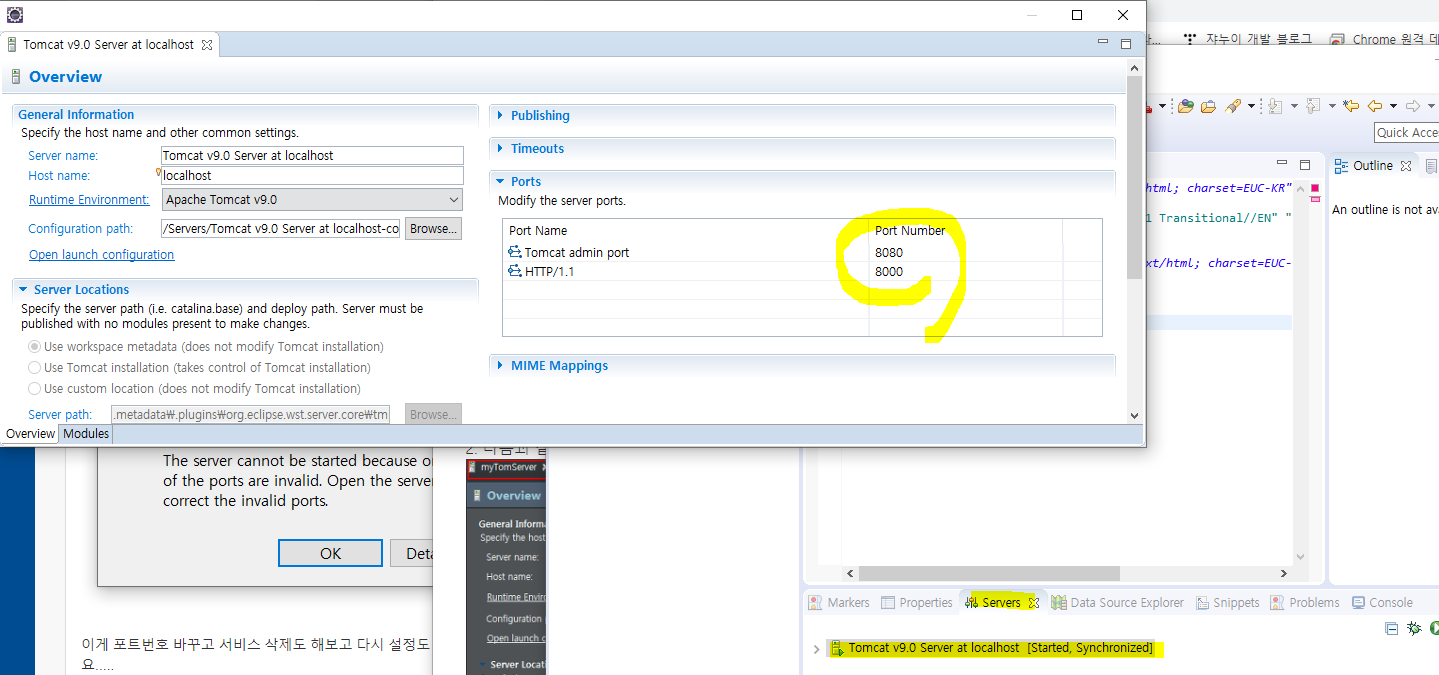Minimize the code editor pane
The image size is (1439, 675).
[1281, 164]
